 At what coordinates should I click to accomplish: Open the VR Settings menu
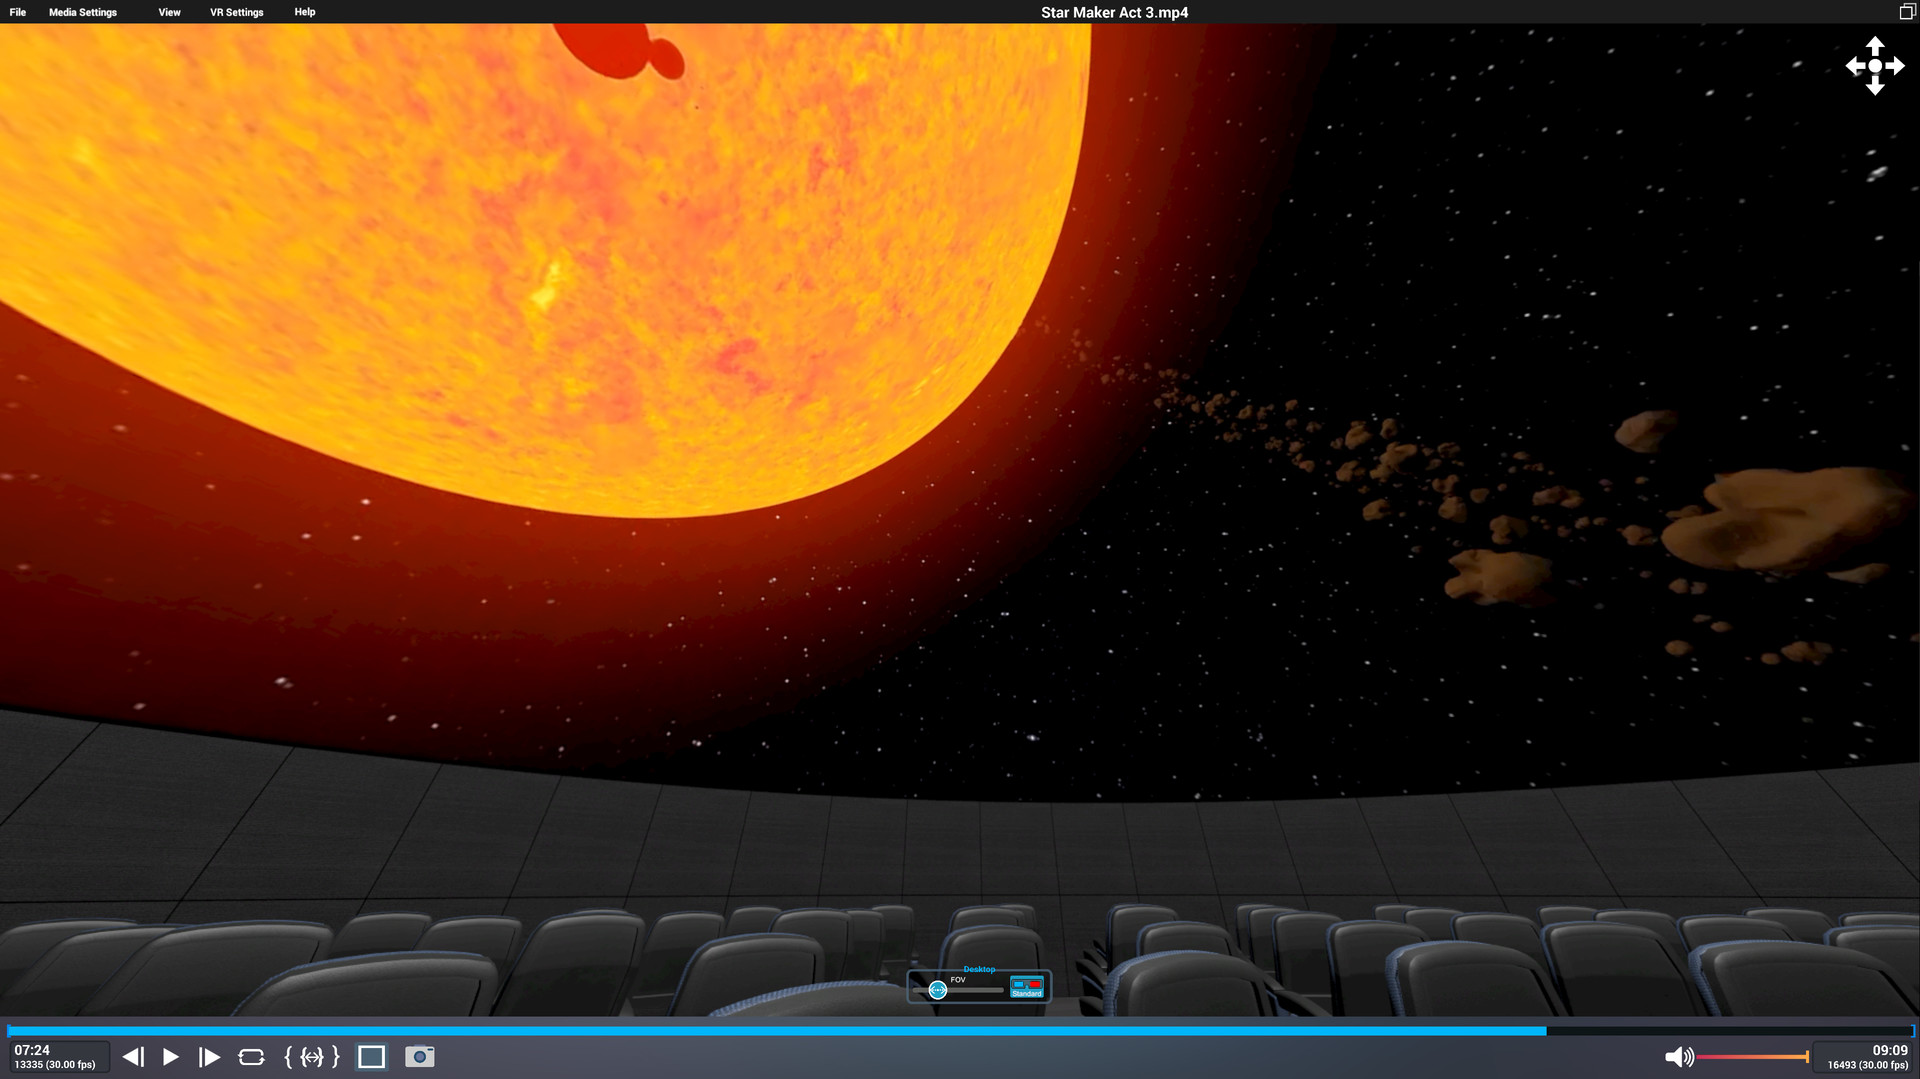pos(237,12)
